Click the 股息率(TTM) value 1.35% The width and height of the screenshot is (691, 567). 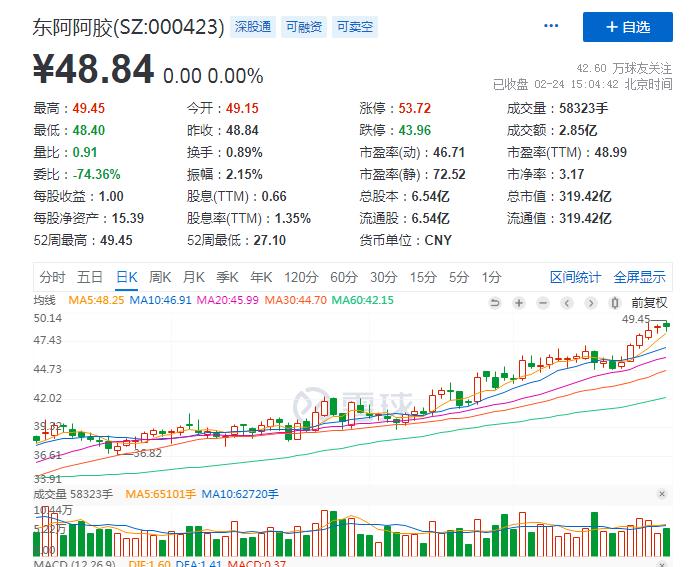[x=293, y=219]
